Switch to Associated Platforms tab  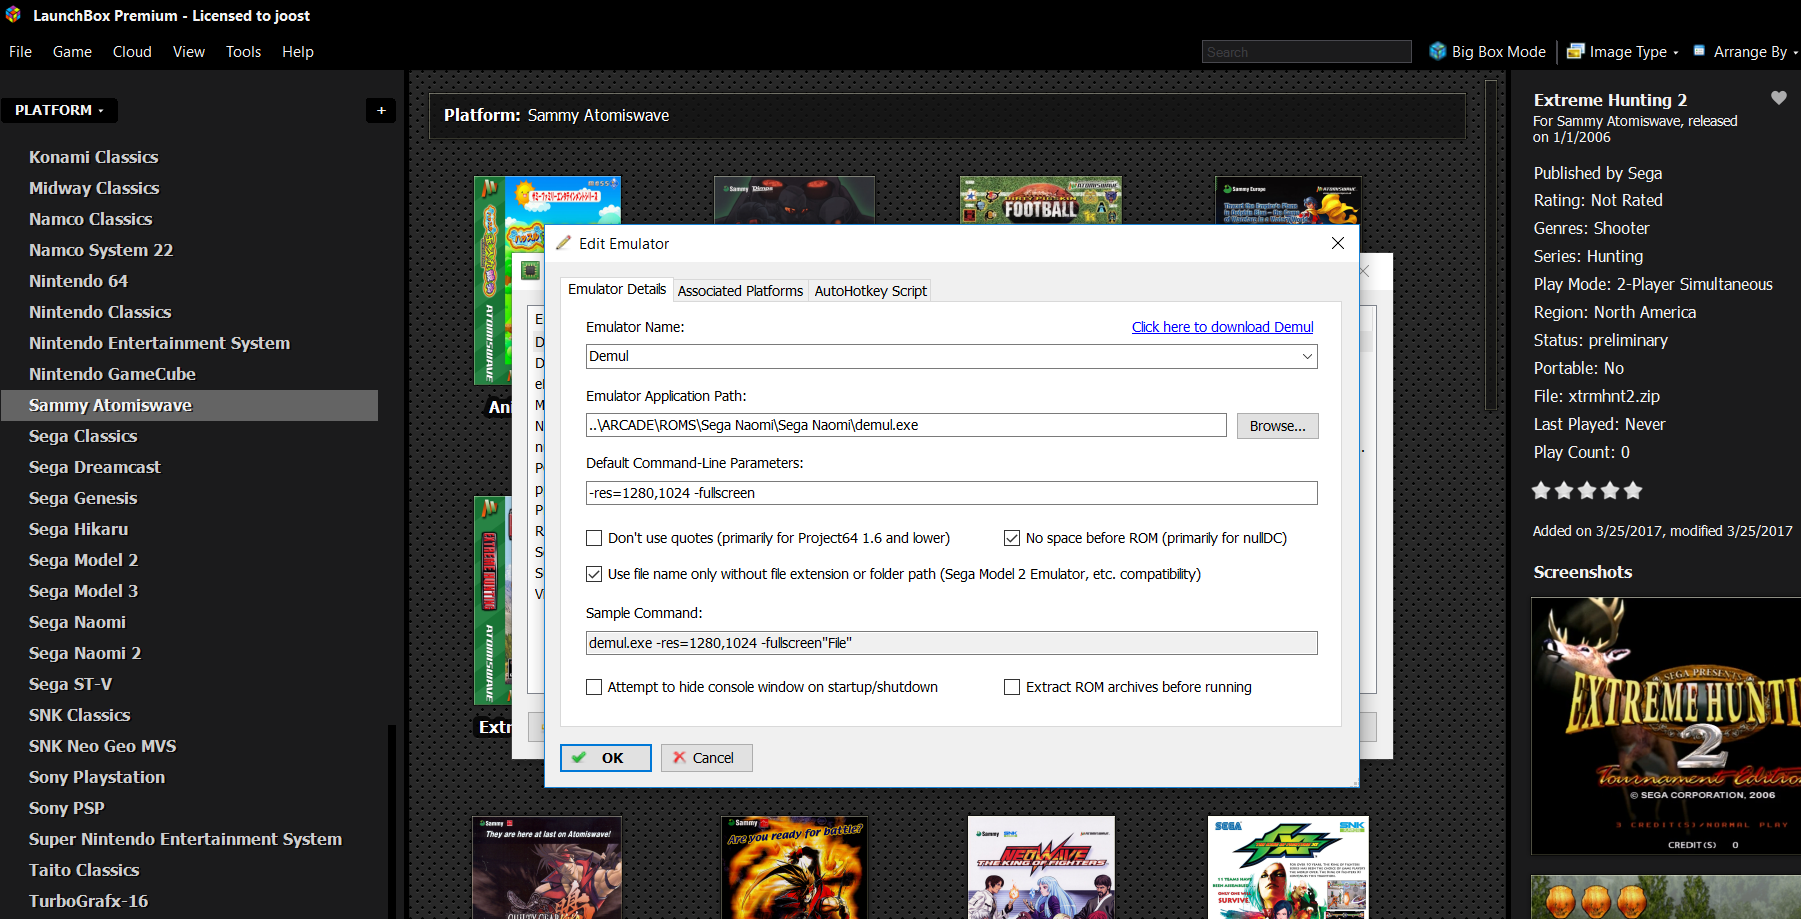740,291
